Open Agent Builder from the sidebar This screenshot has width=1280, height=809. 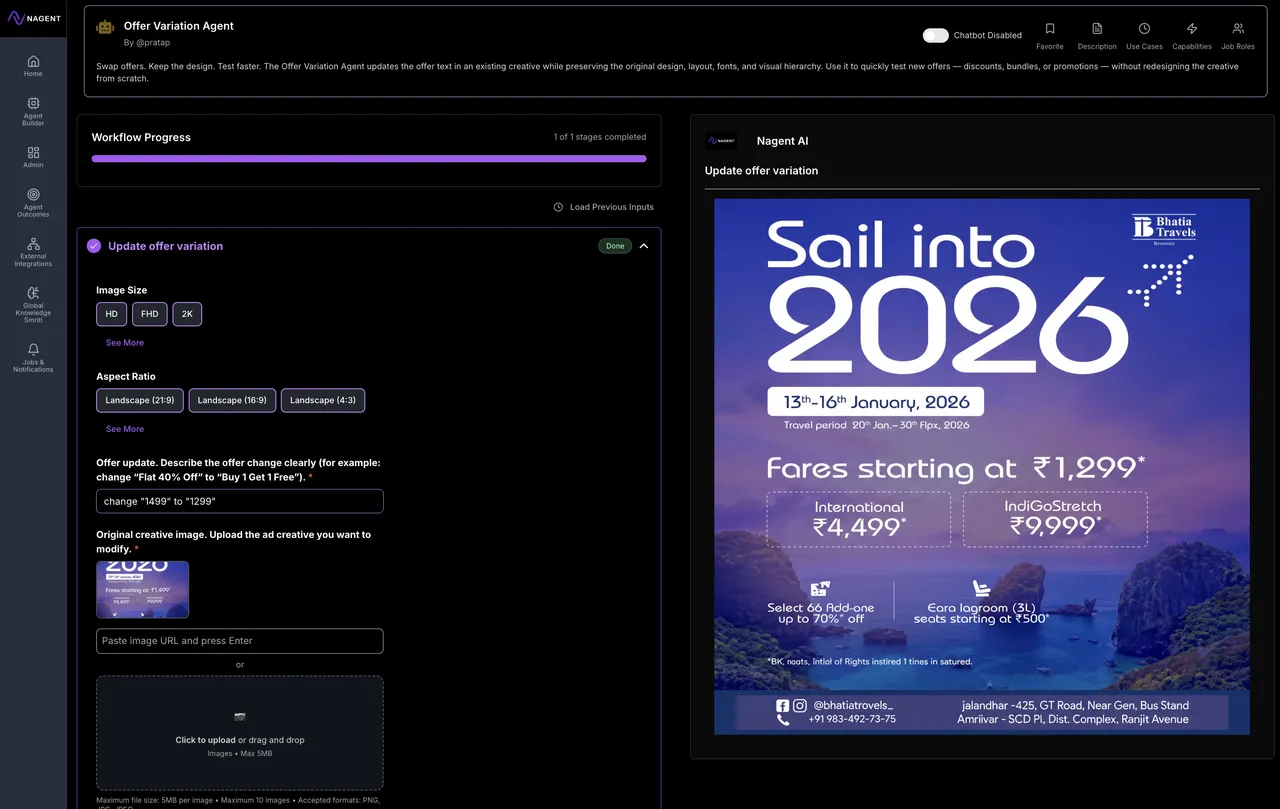point(33,111)
